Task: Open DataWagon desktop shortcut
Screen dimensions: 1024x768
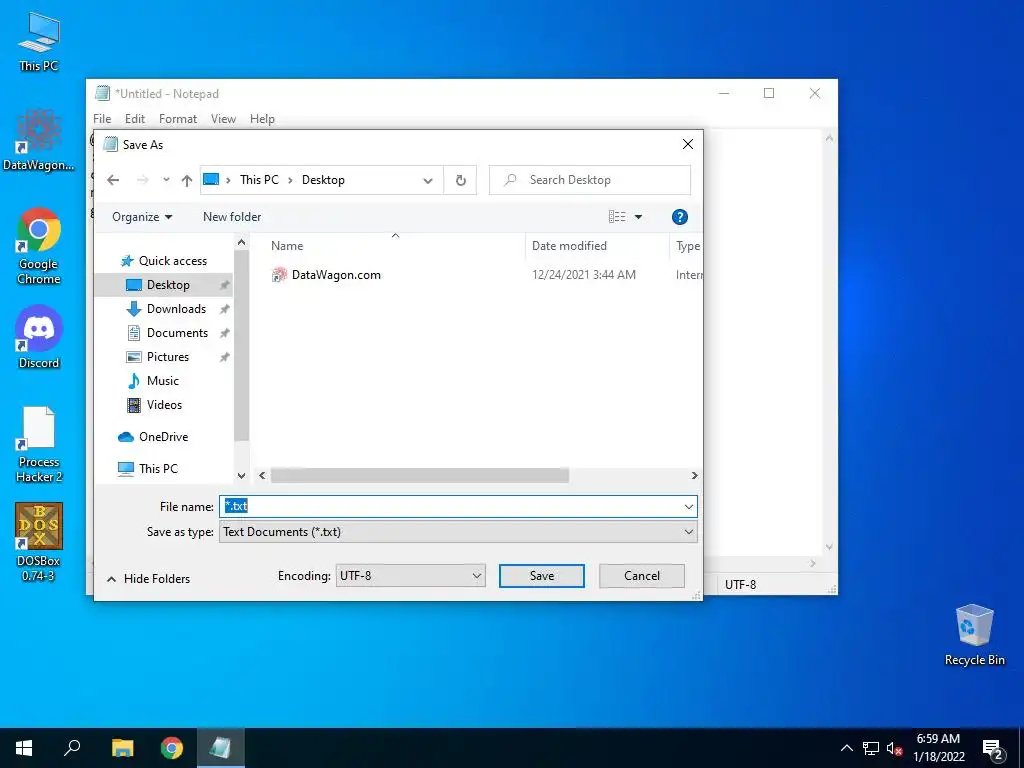Action: coord(39,140)
